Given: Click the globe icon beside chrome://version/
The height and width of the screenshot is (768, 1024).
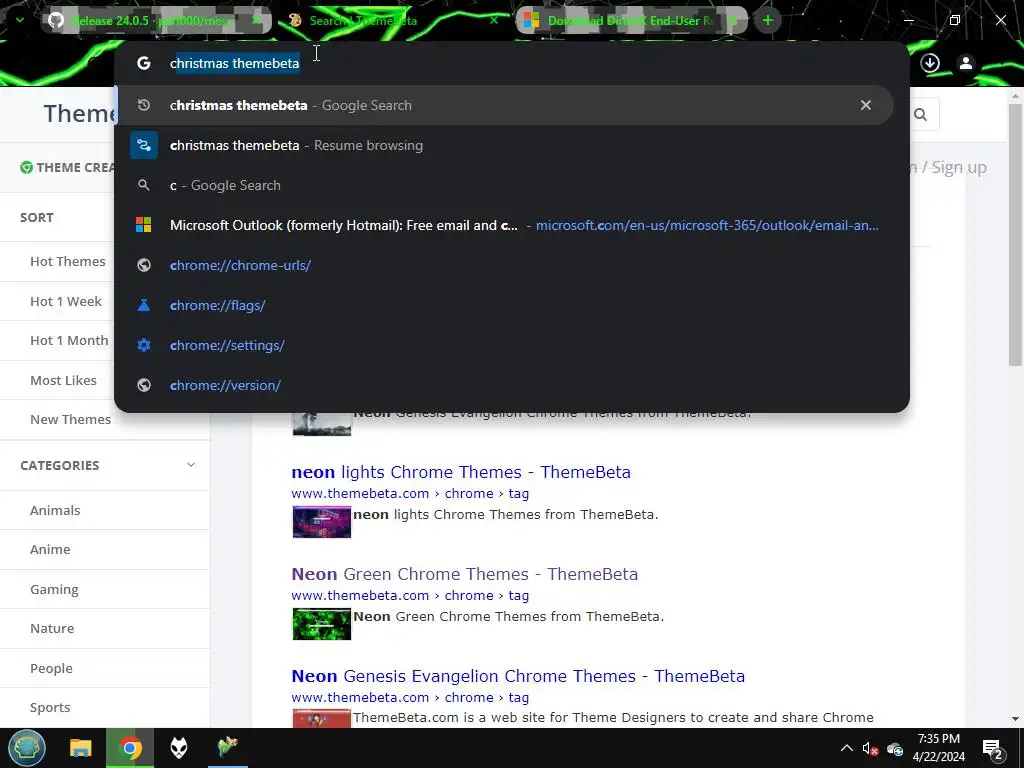Looking at the screenshot, I should point(144,385).
